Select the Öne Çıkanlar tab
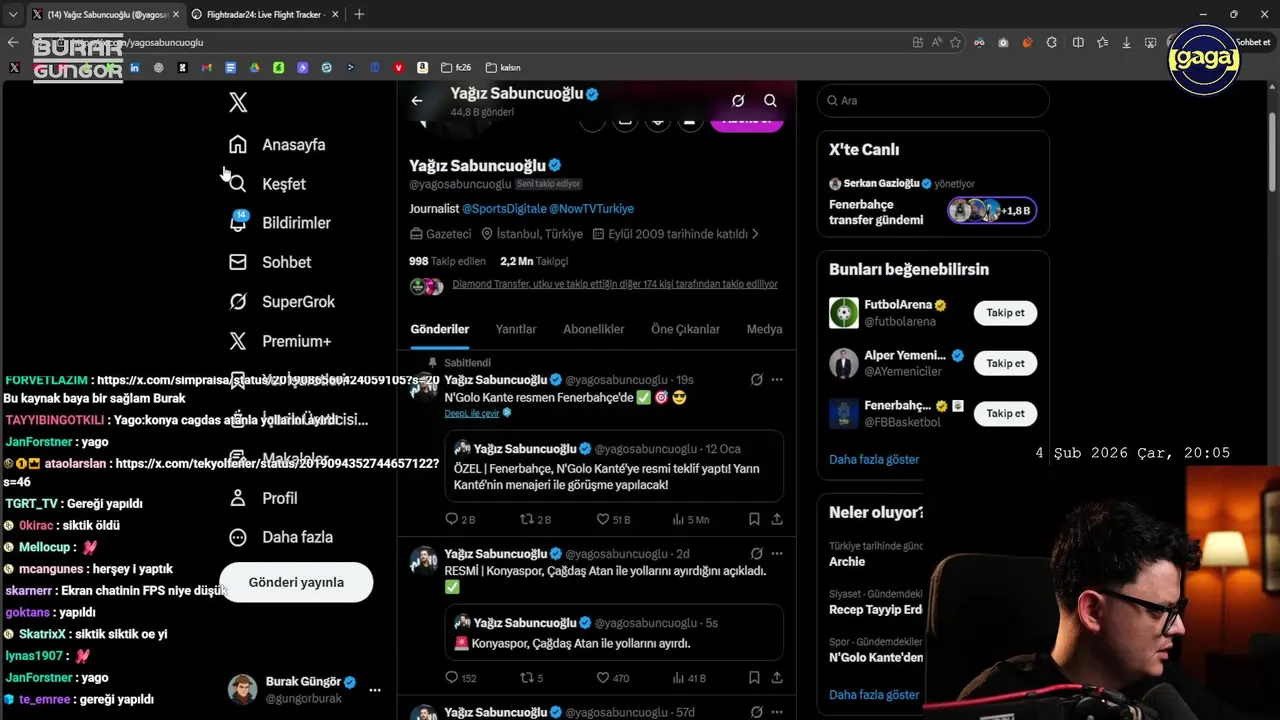Viewport: 1280px width, 720px height. [x=685, y=329]
